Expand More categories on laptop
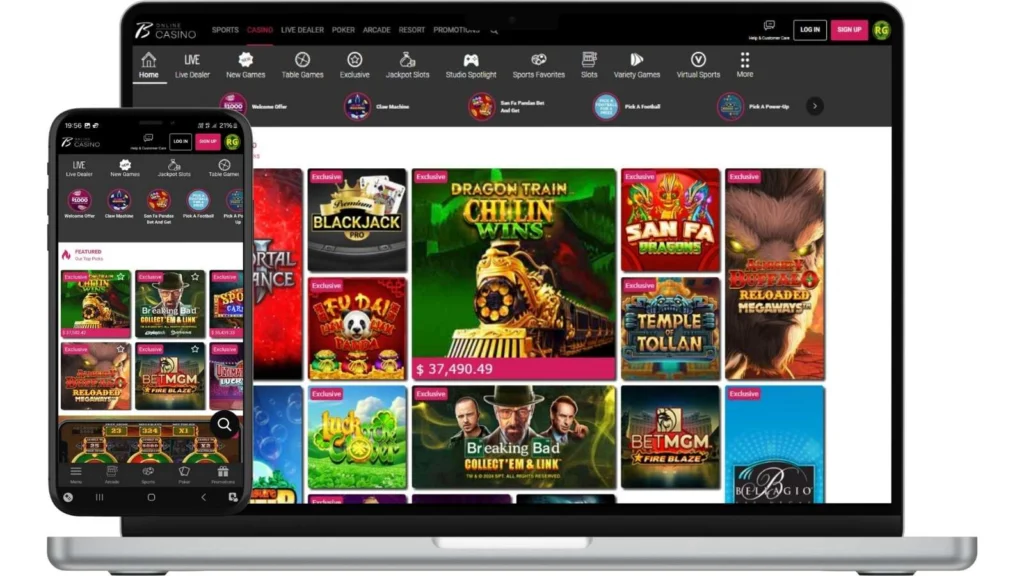1024x576 pixels. [x=744, y=65]
